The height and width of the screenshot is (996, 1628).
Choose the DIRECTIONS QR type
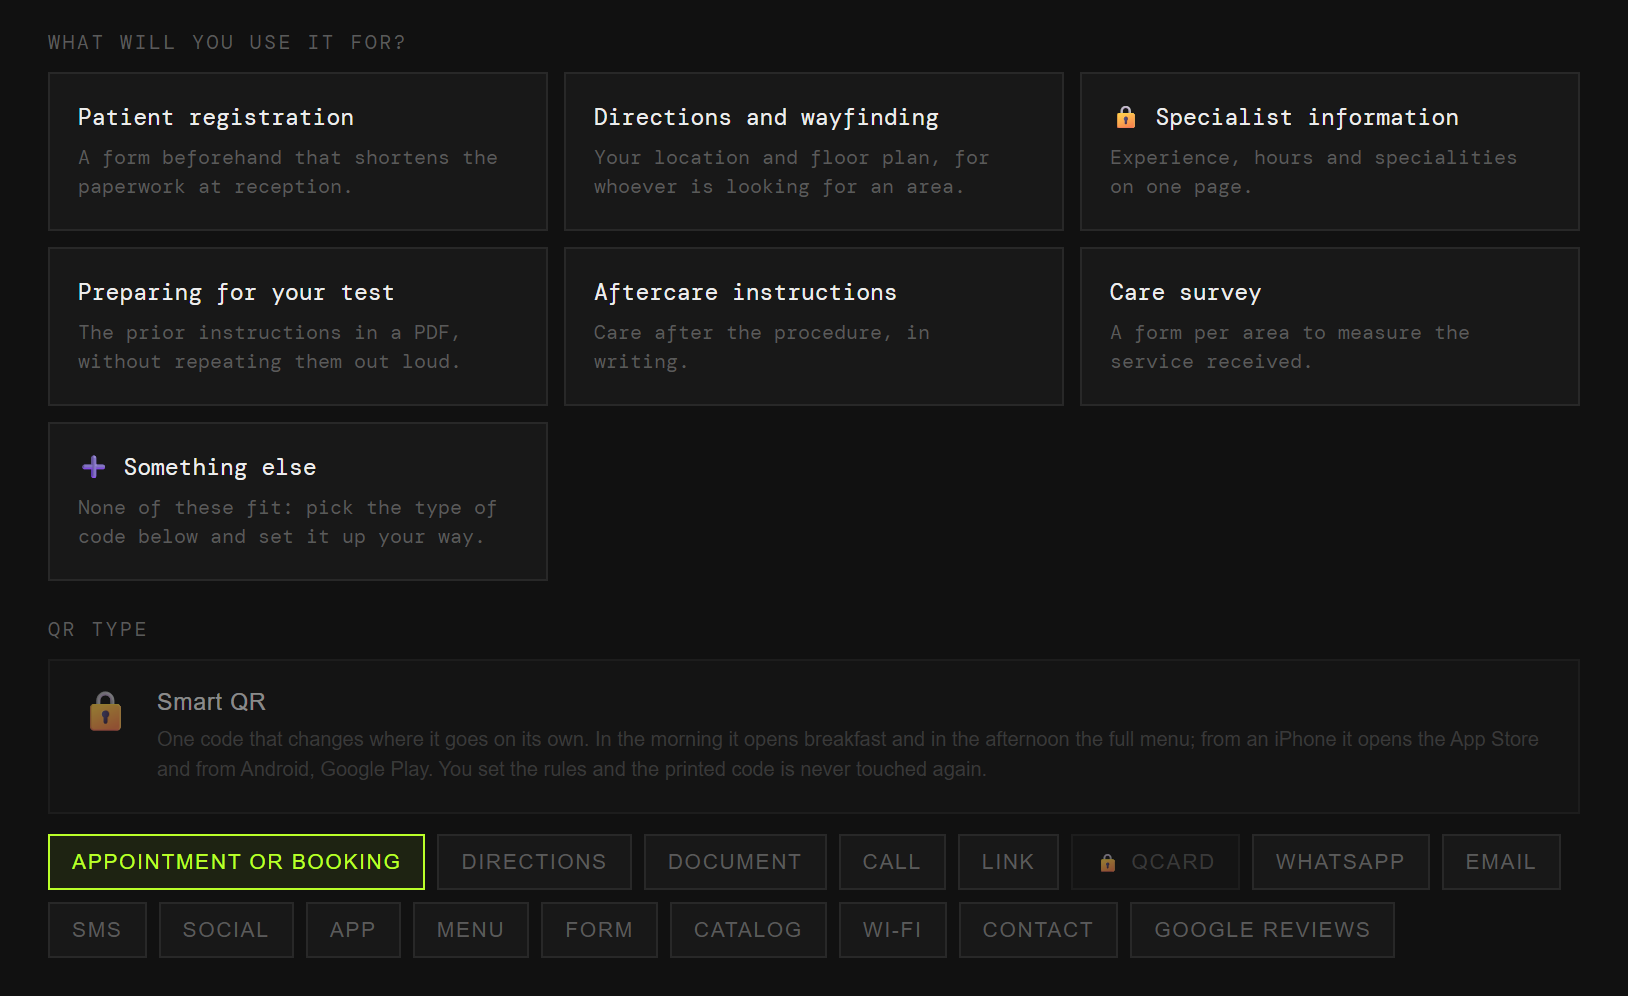(534, 862)
